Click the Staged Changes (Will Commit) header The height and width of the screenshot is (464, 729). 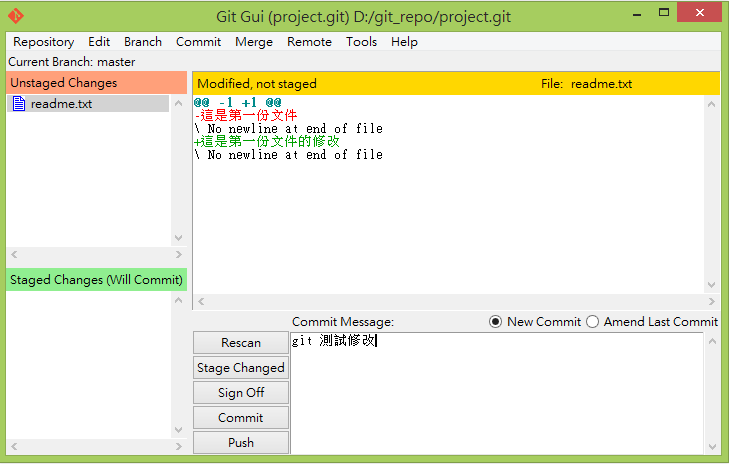(x=97, y=279)
